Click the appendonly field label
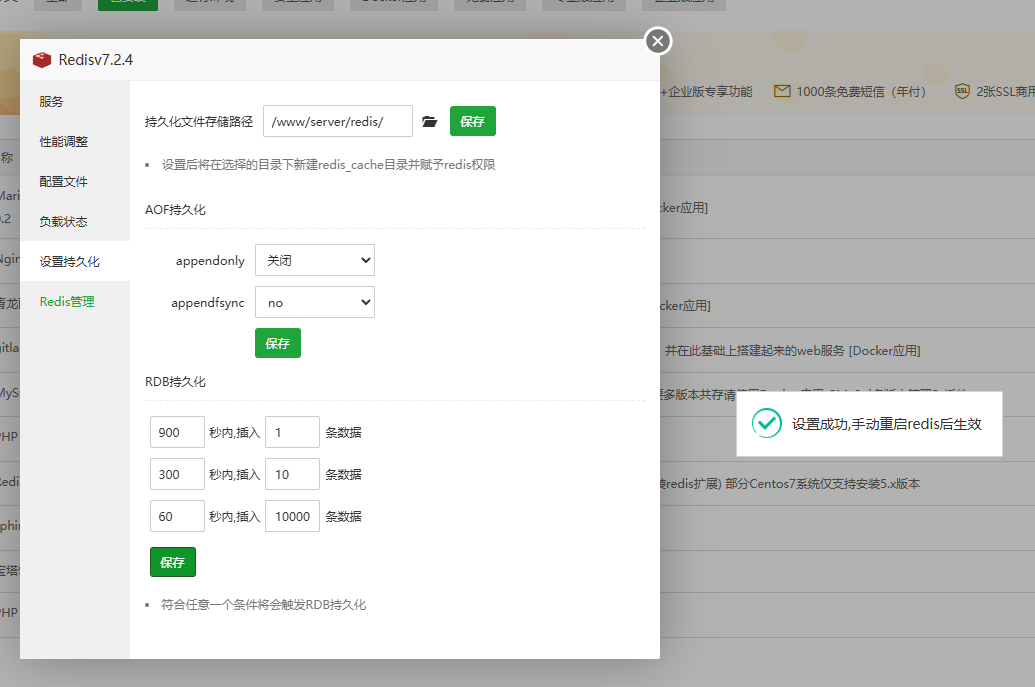The width and height of the screenshot is (1035, 687). pos(210,261)
